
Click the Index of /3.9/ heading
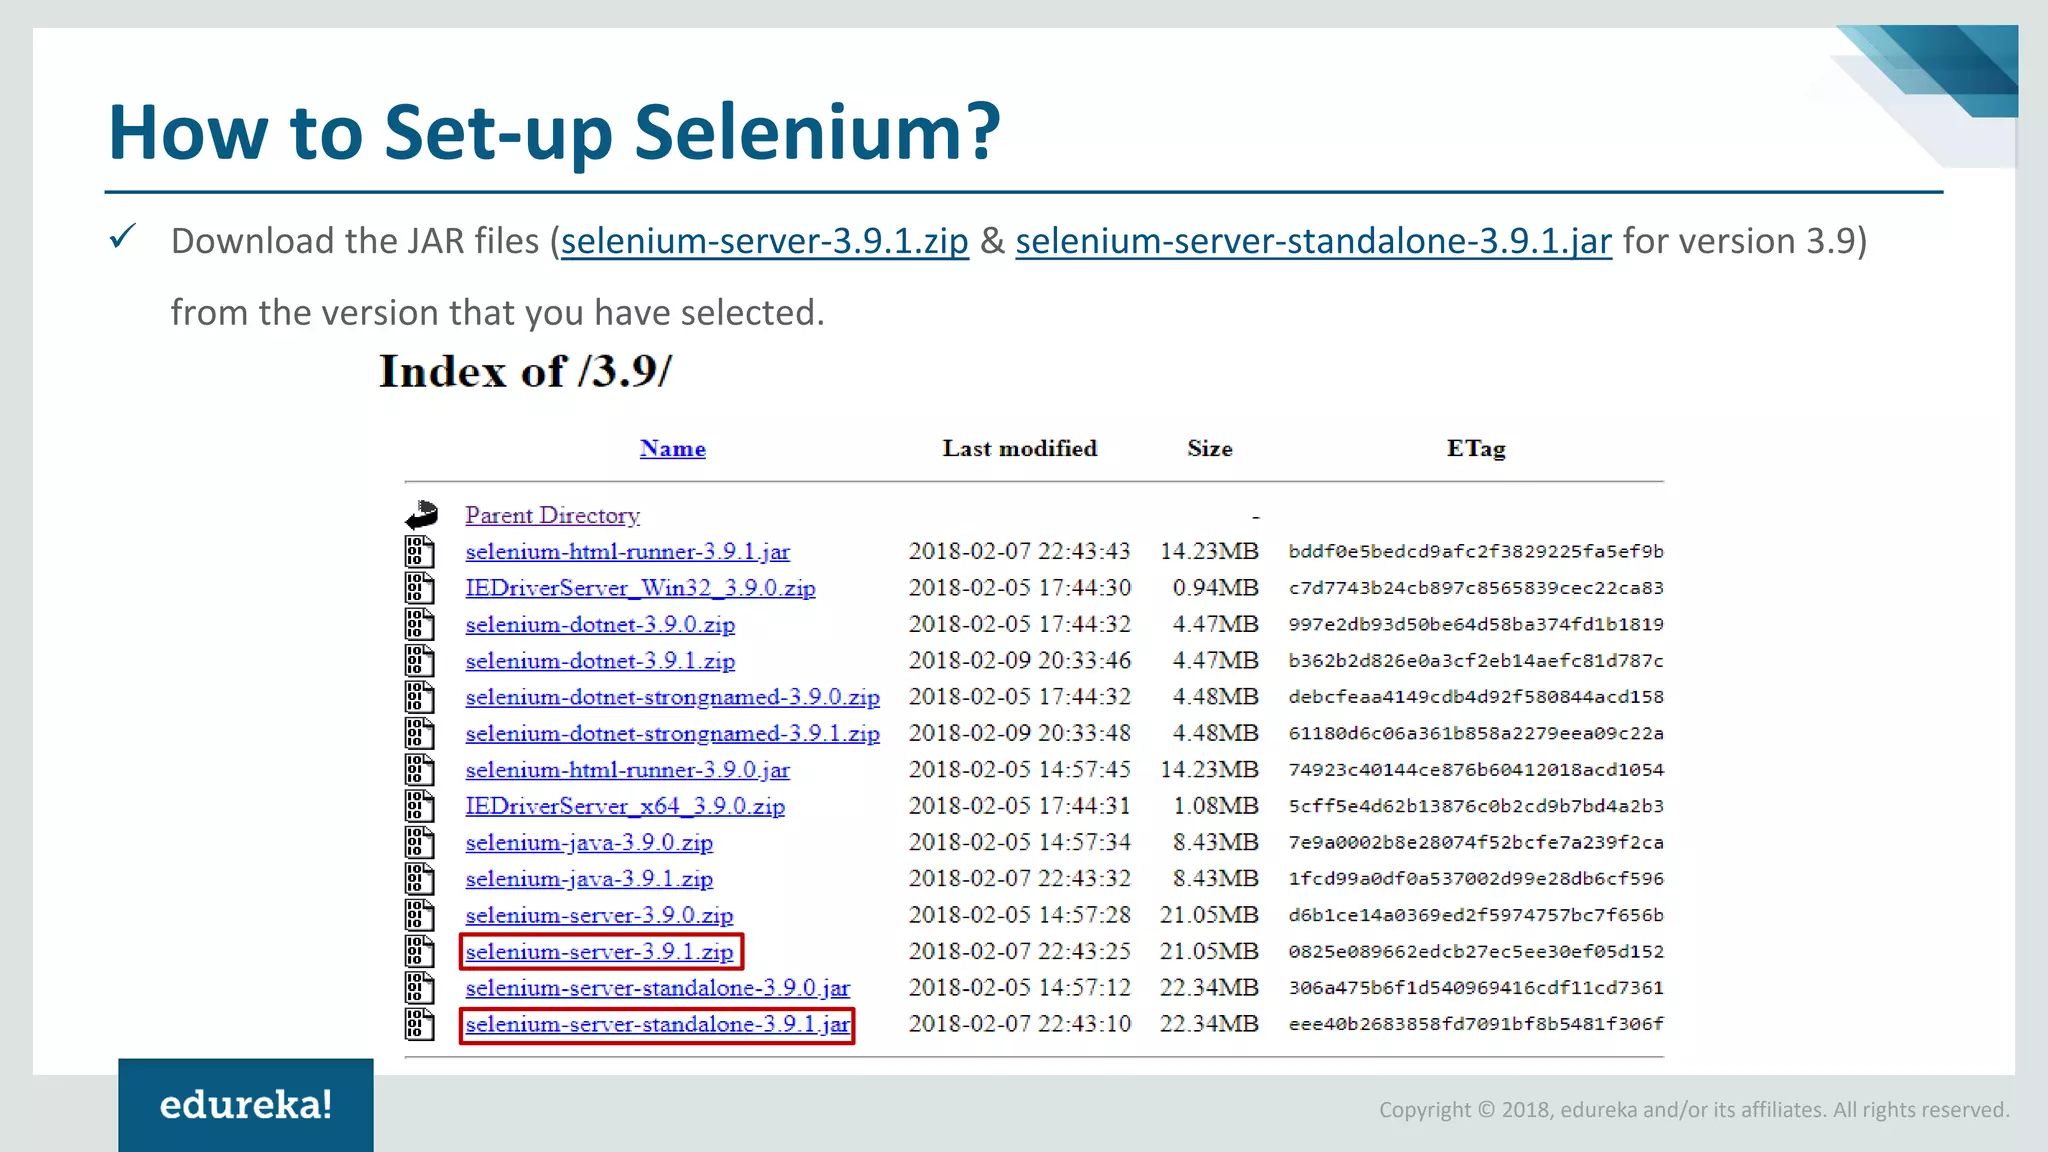click(x=526, y=372)
